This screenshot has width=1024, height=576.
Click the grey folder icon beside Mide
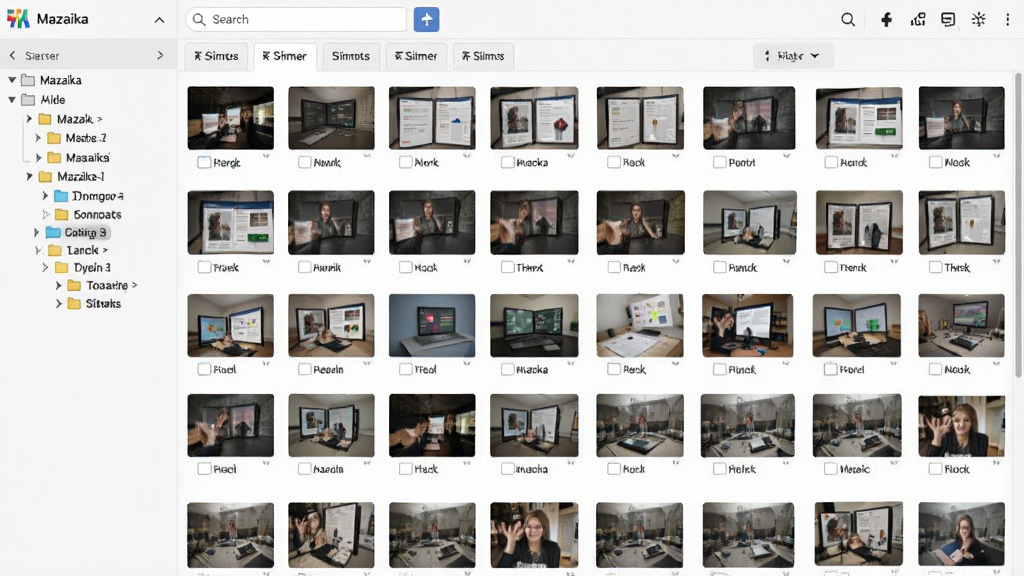[x=28, y=100]
